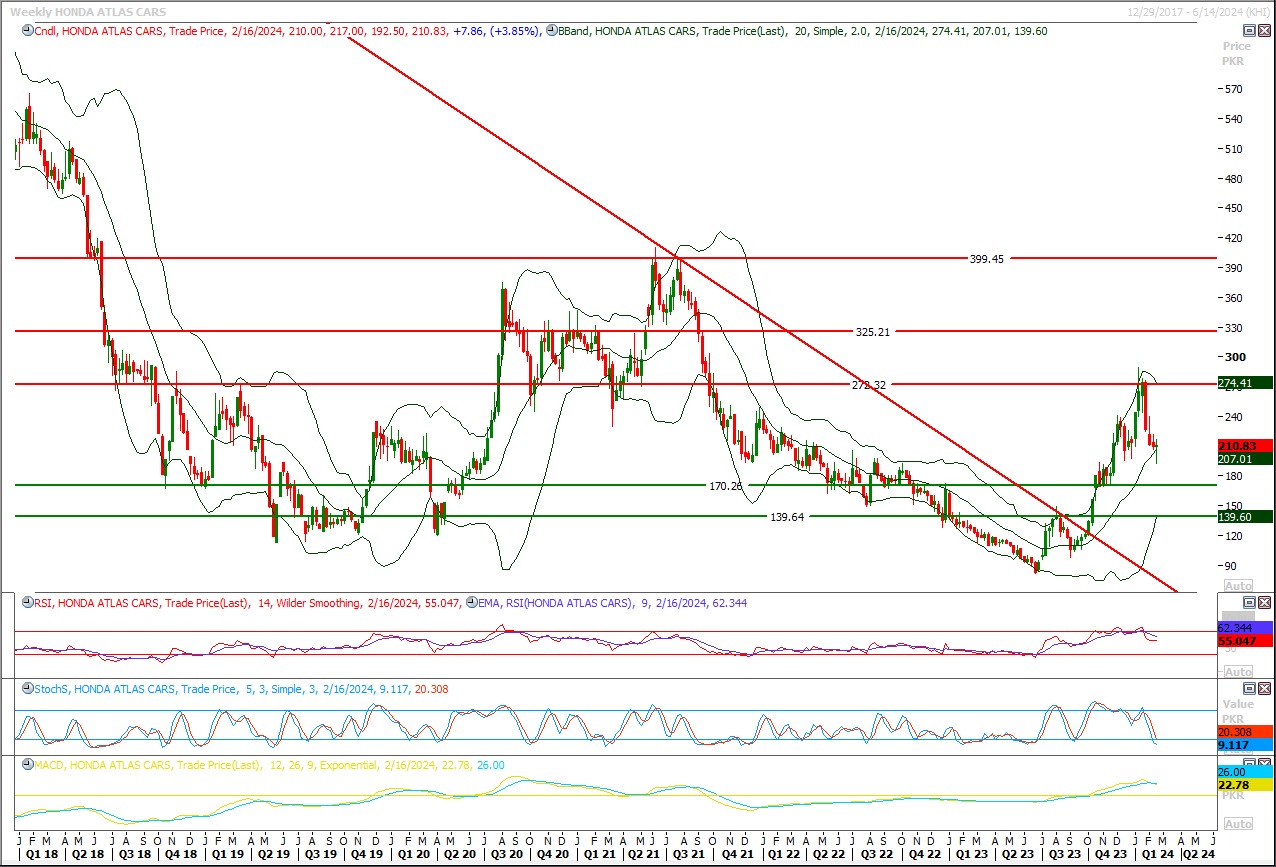Maximize the StochS indicator pane

1249,688
